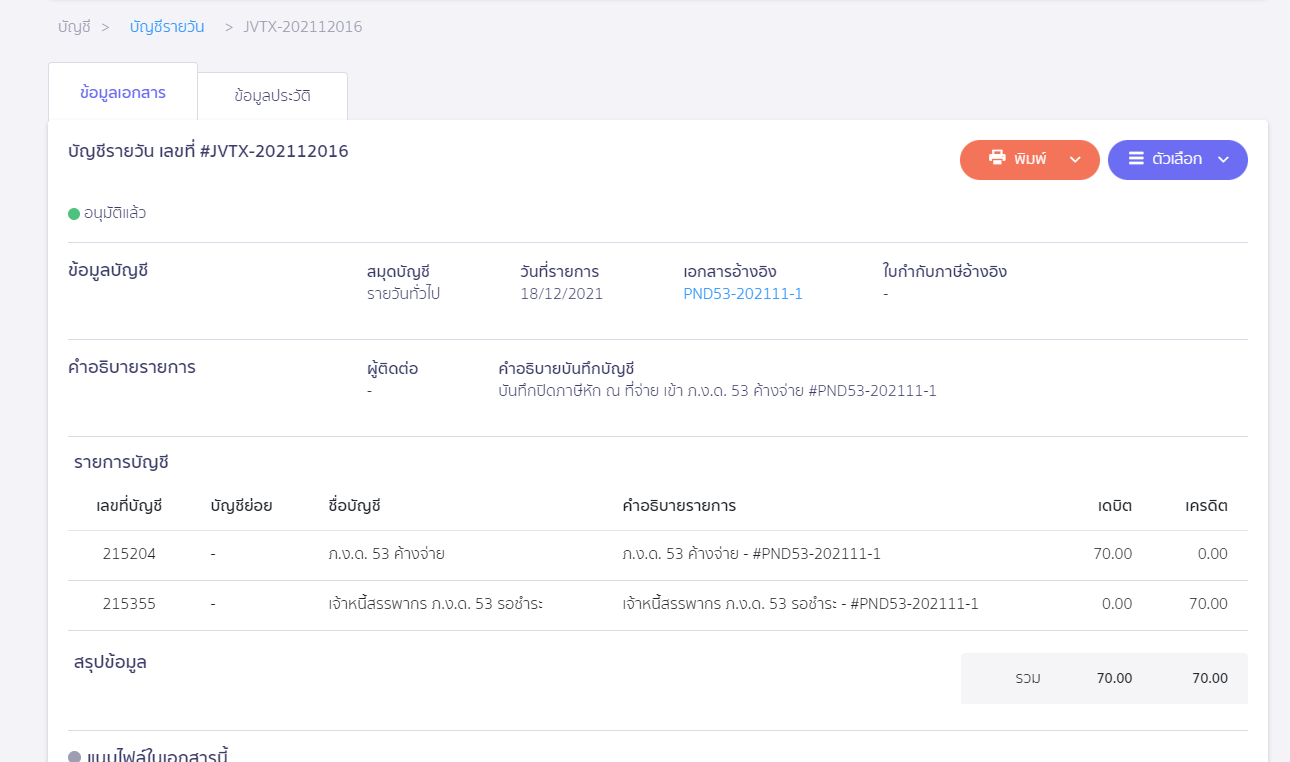
Task: Select account number 215204 row
Action: [x=129, y=554]
